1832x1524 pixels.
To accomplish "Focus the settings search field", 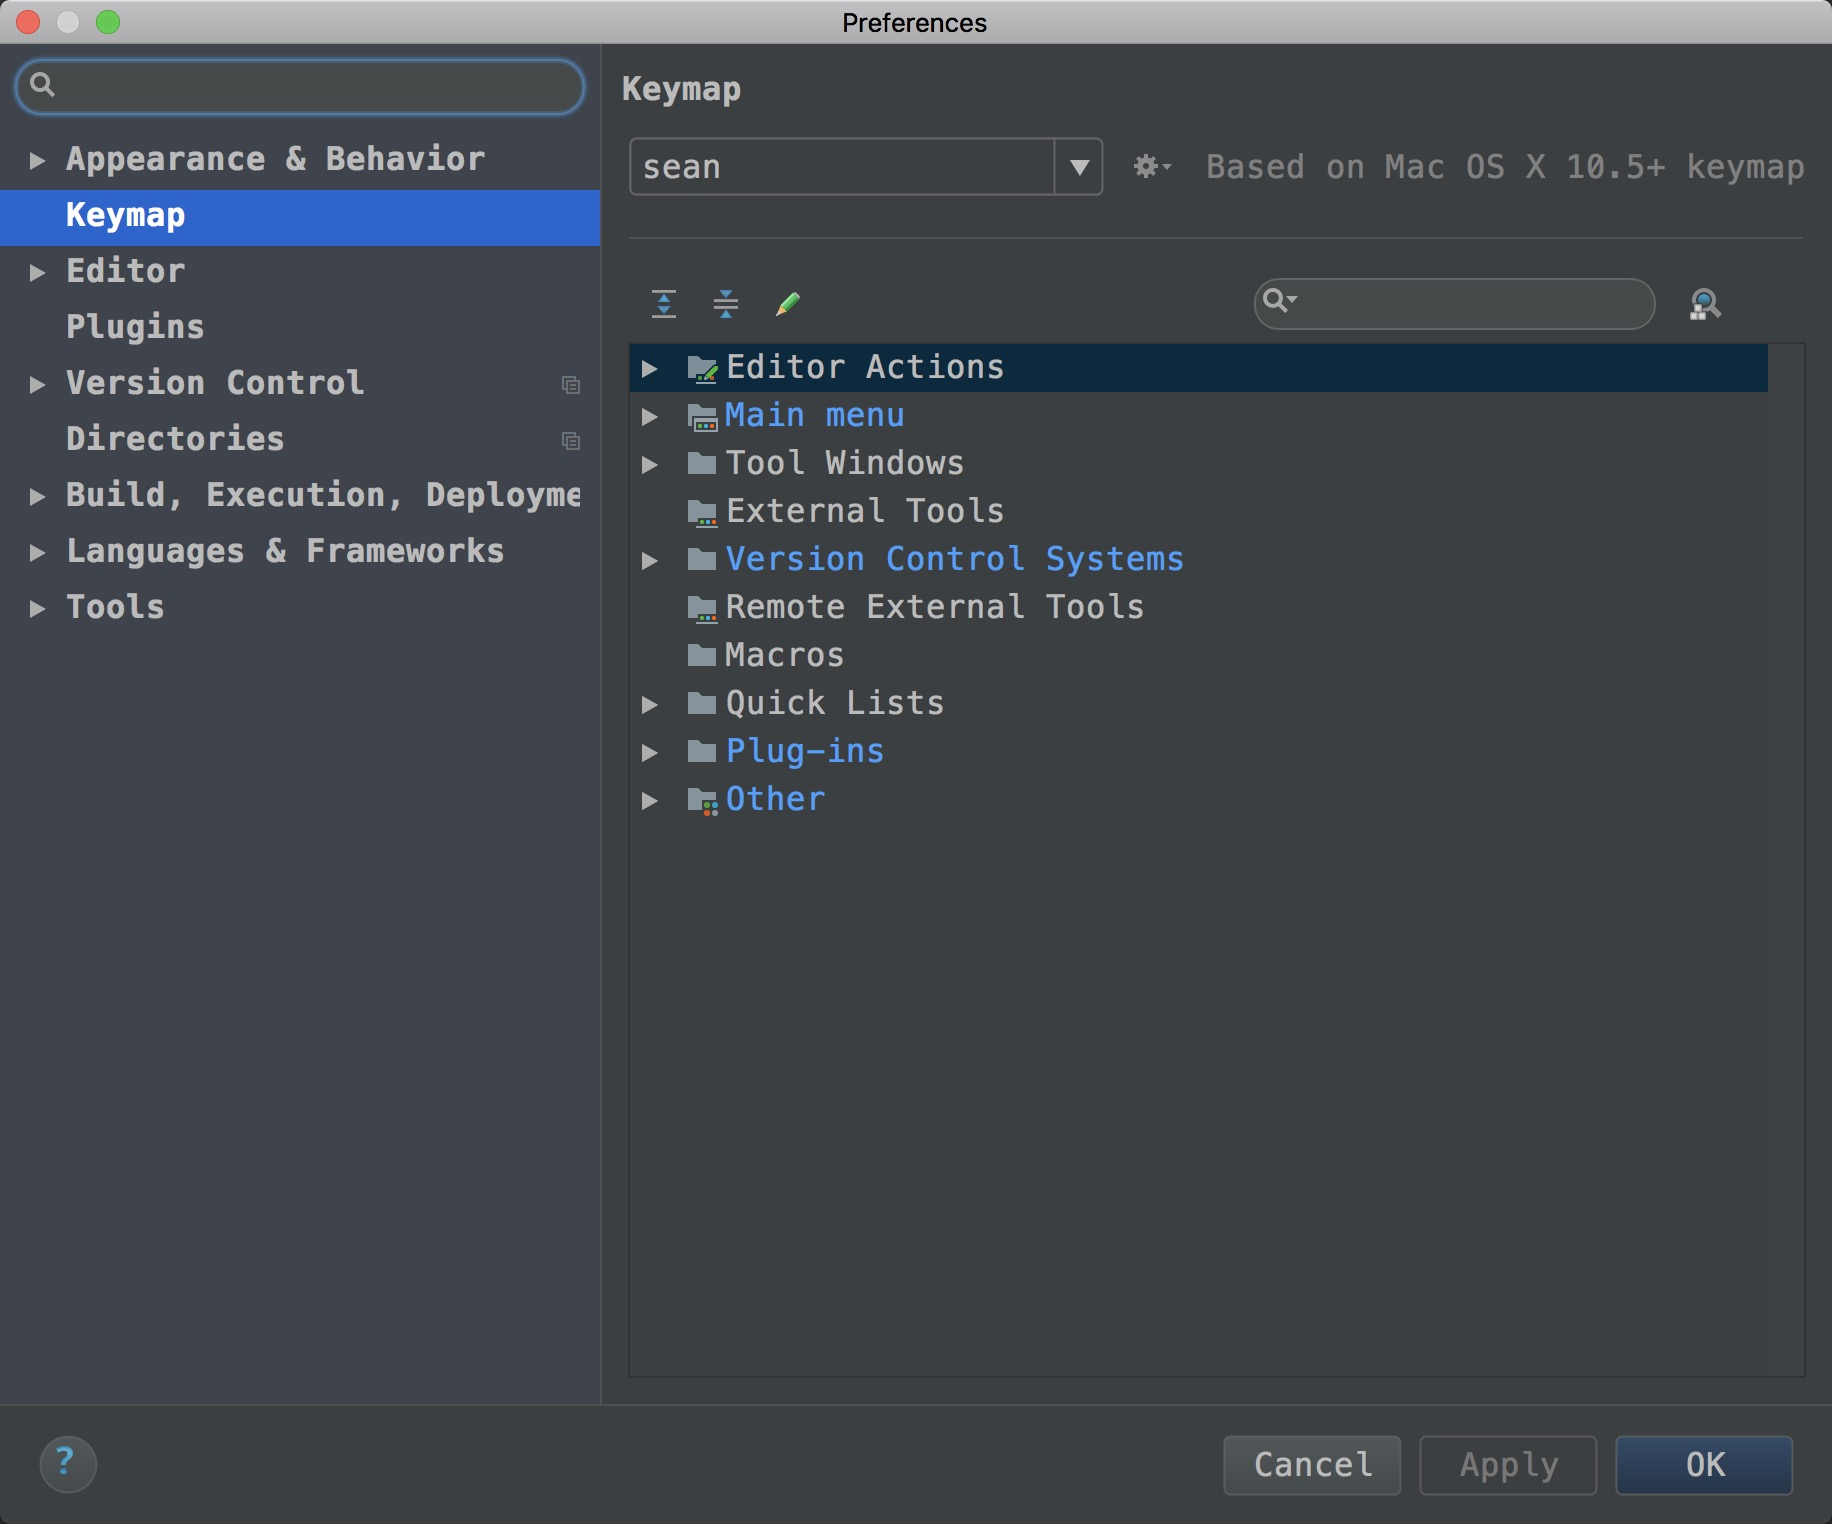I will [x=300, y=86].
